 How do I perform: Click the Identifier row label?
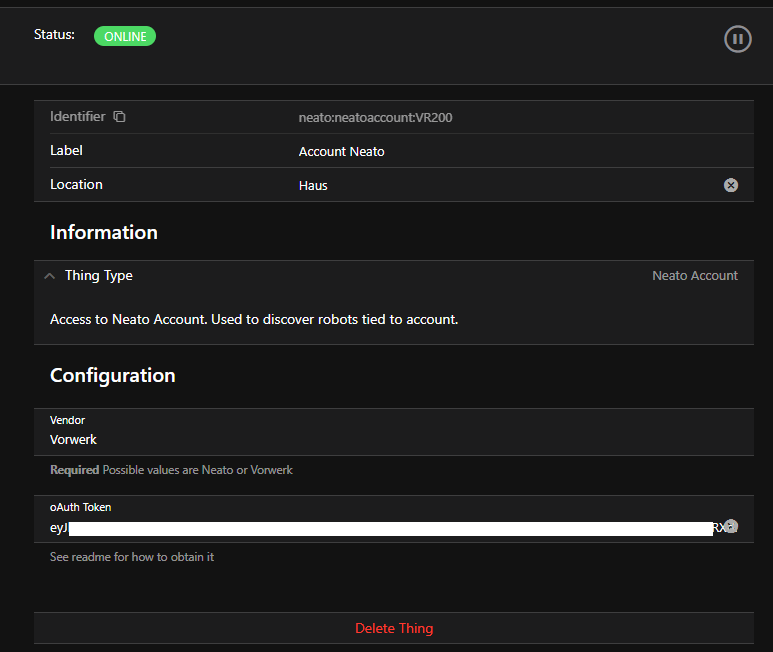77,117
